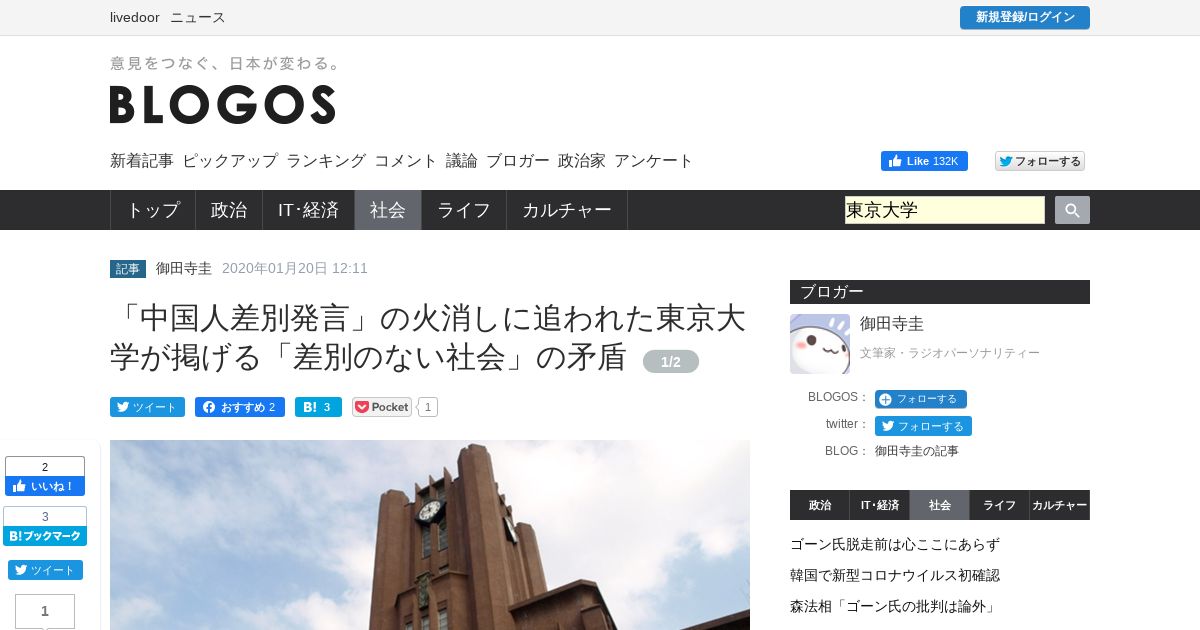Click Facebook おすすめ 2 button

pos(240,407)
